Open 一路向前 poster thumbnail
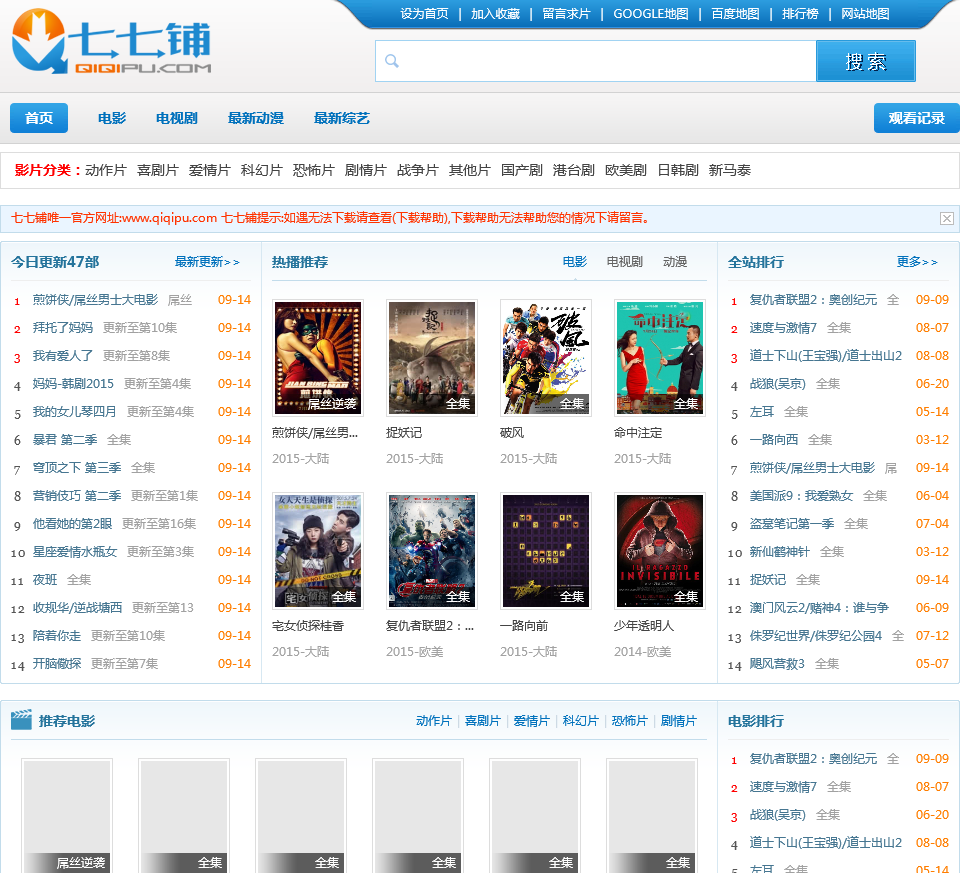Viewport: 960px width, 873px height. point(546,551)
